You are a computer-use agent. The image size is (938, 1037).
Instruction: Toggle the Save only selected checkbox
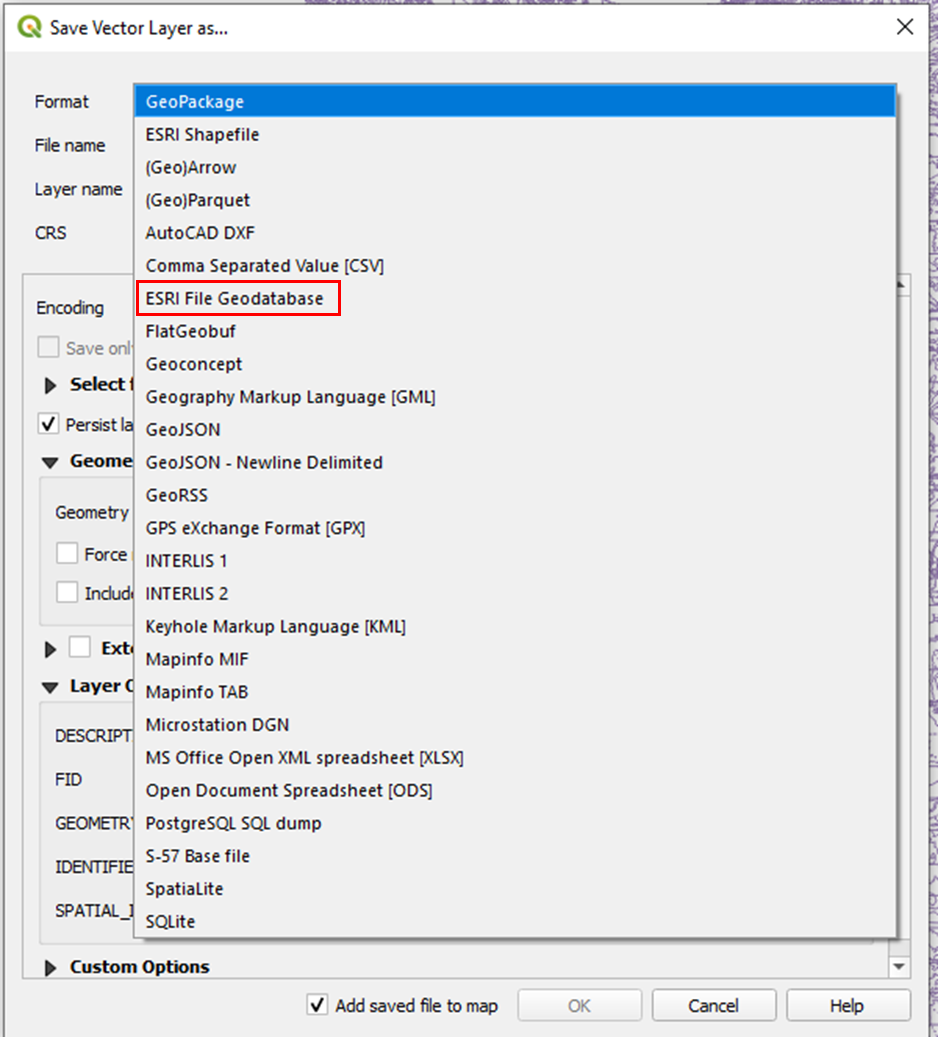click(x=48, y=347)
